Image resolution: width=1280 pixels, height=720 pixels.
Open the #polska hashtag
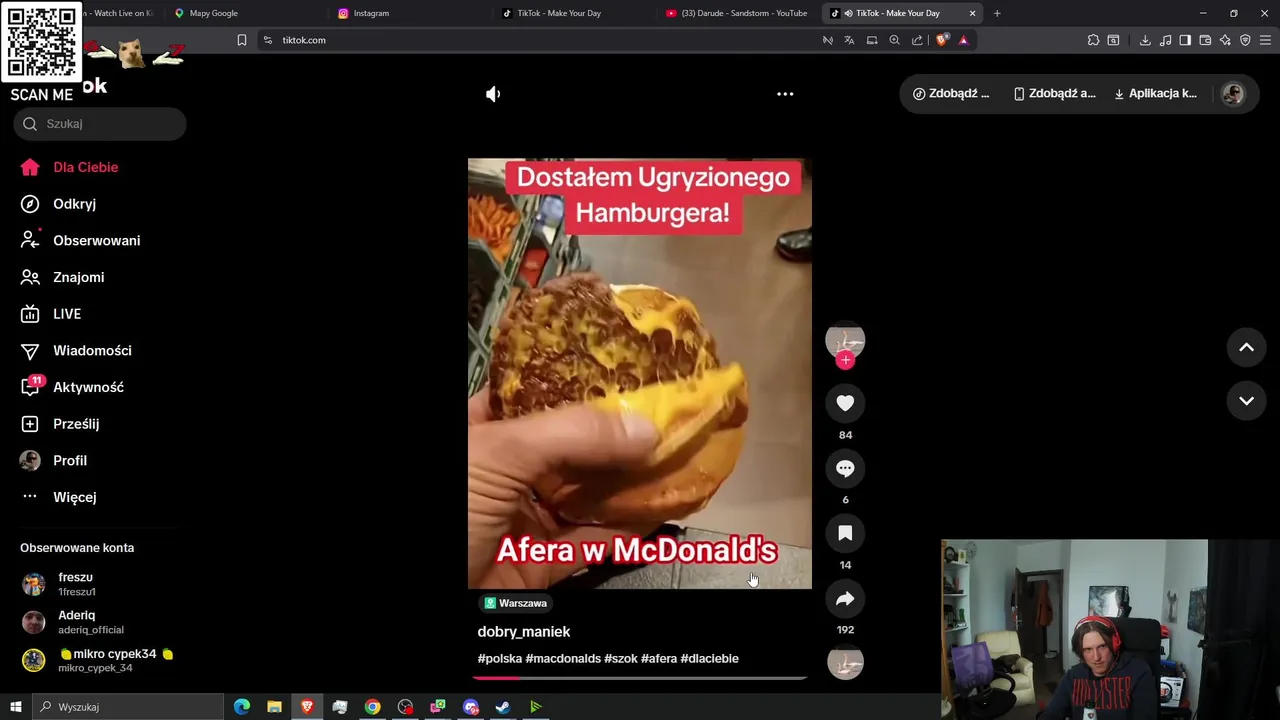click(x=500, y=659)
